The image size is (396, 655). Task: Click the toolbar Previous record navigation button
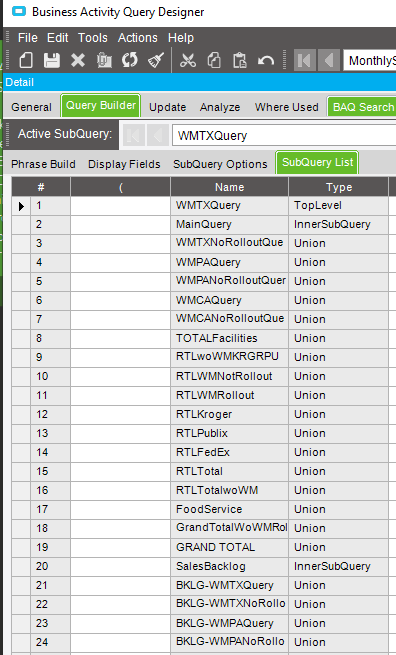coord(329,61)
